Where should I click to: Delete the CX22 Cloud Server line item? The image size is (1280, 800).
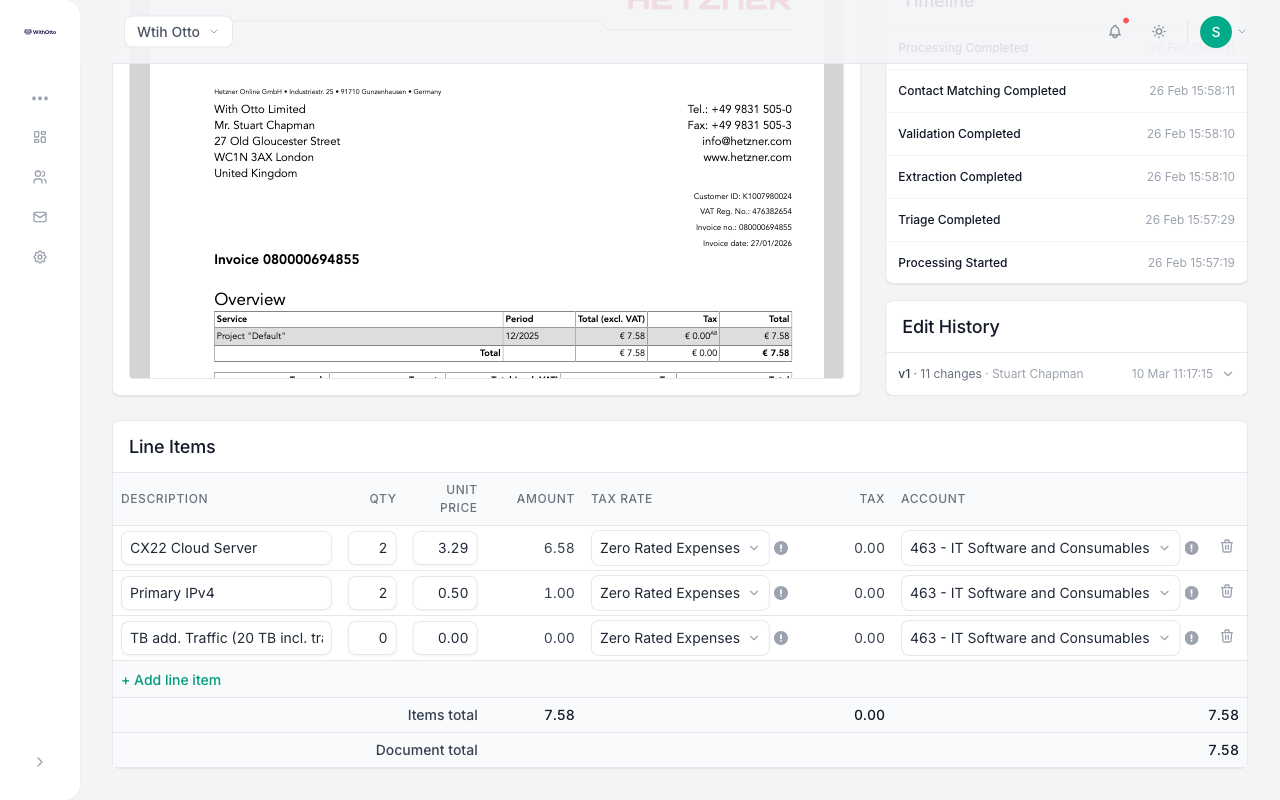pyautogui.click(x=1227, y=547)
